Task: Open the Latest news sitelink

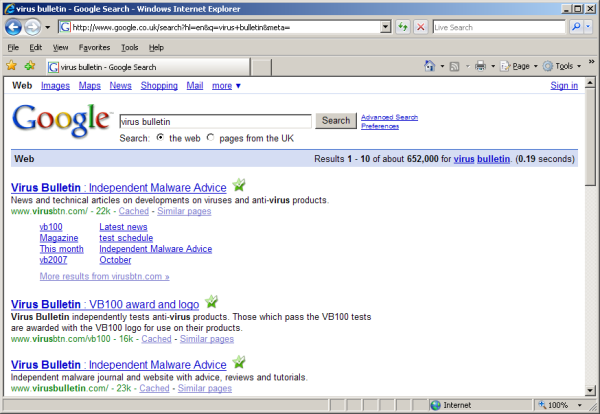Action: point(123,227)
